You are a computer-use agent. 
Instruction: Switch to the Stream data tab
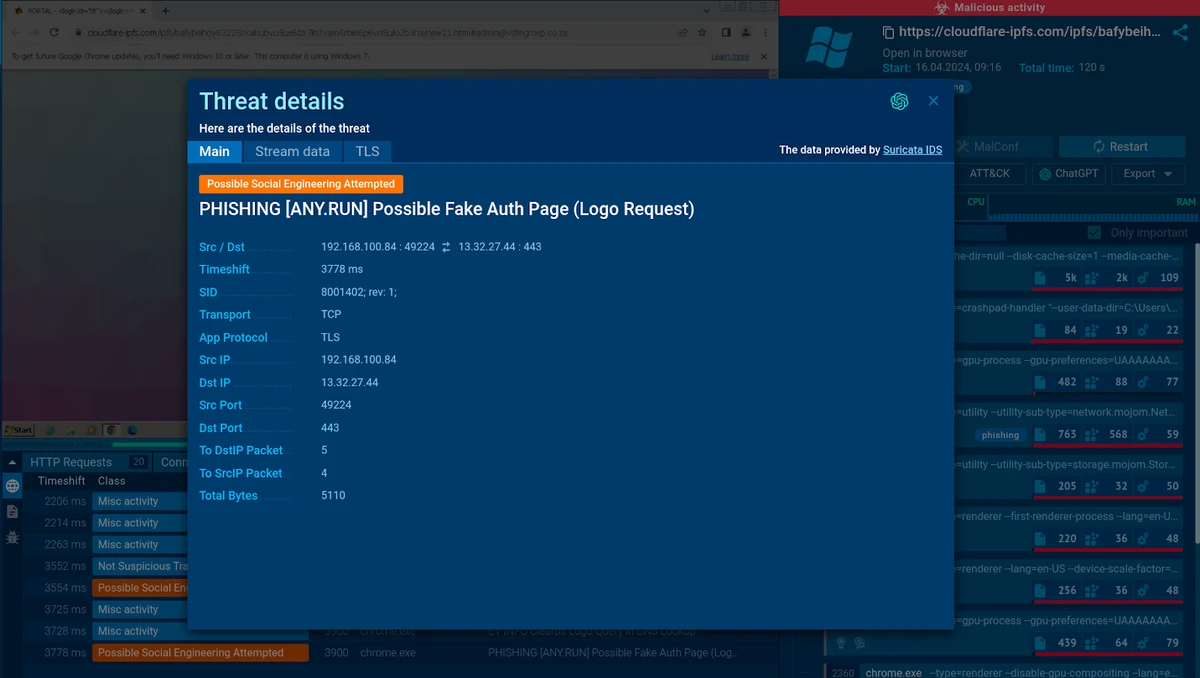tap(292, 152)
